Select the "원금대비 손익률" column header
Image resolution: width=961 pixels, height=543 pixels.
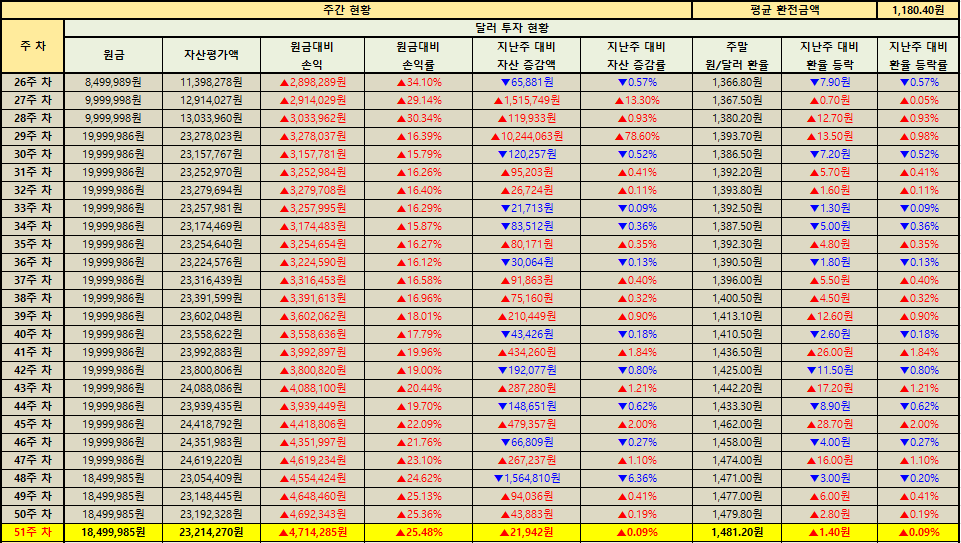(x=418, y=55)
